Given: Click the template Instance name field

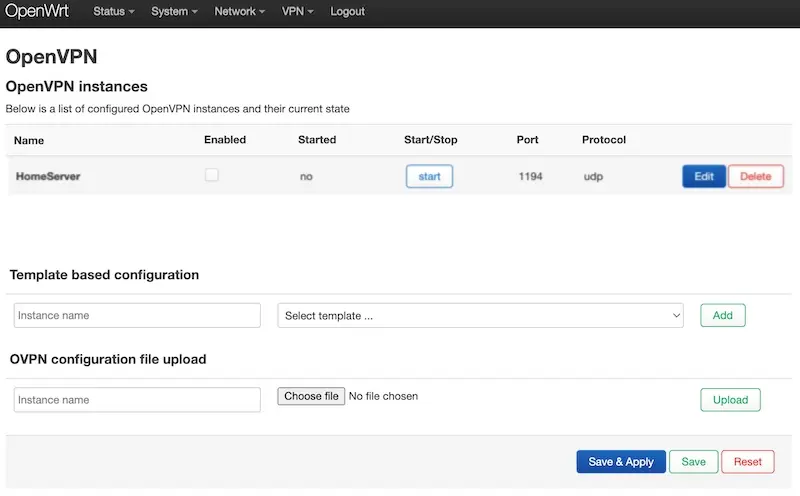Looking at the screenshot, I should coord(137,315).
